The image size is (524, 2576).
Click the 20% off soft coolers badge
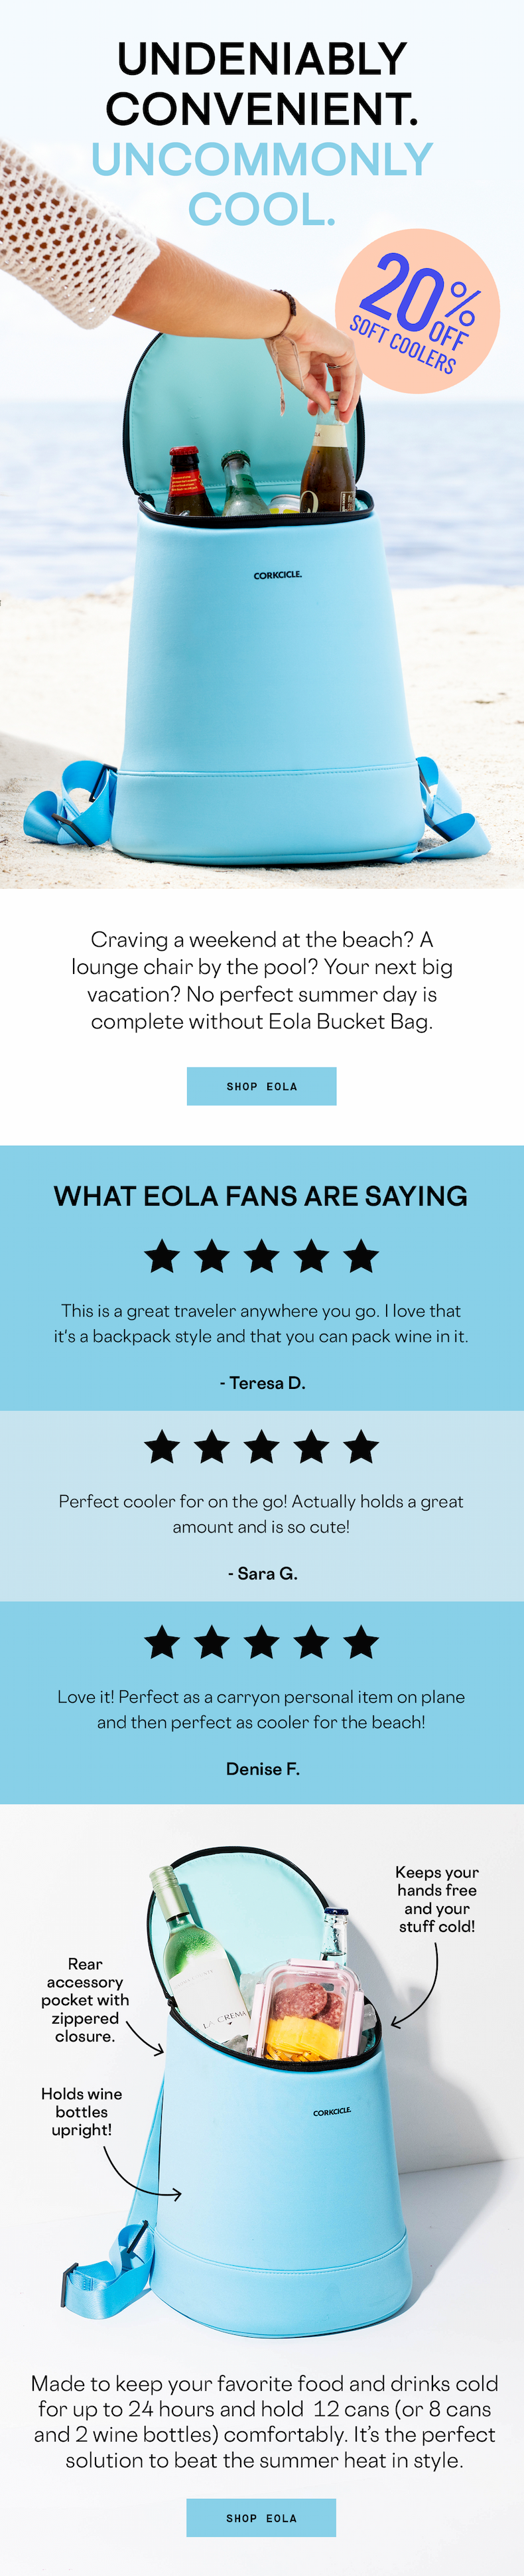tap(417, 311)
